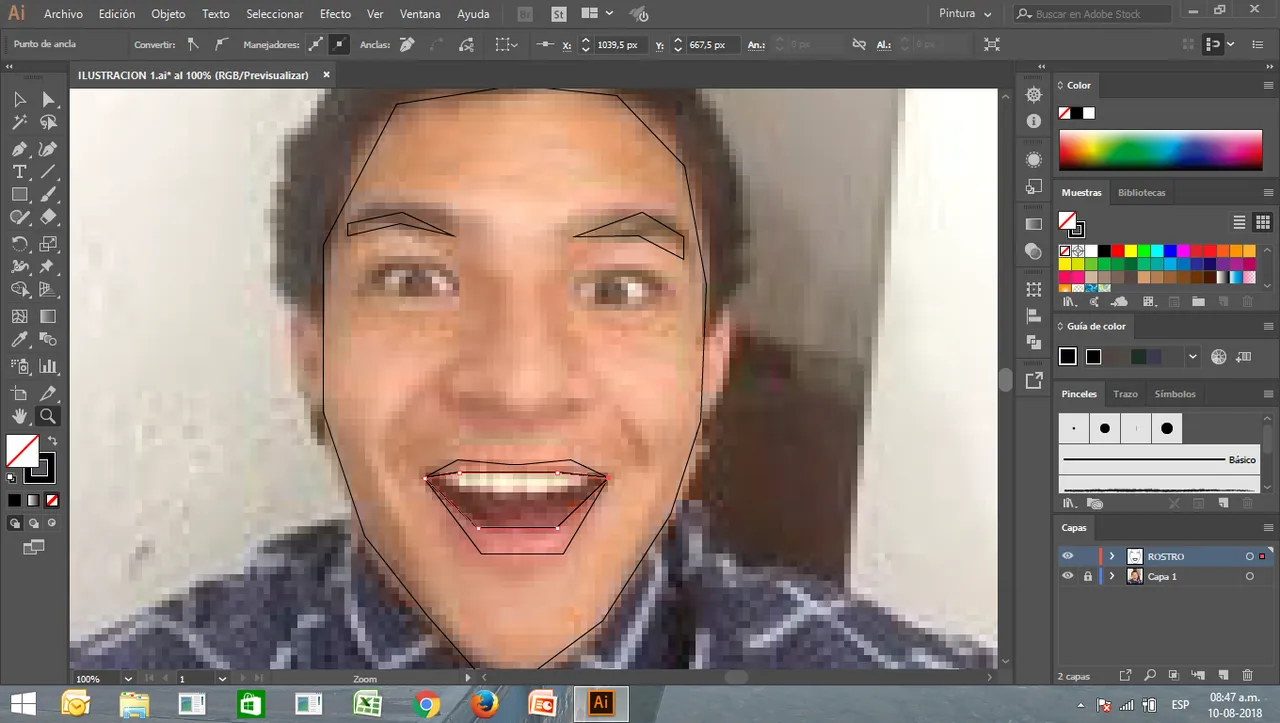
Task: Select the Type tool
Action: tap(19, 172)
